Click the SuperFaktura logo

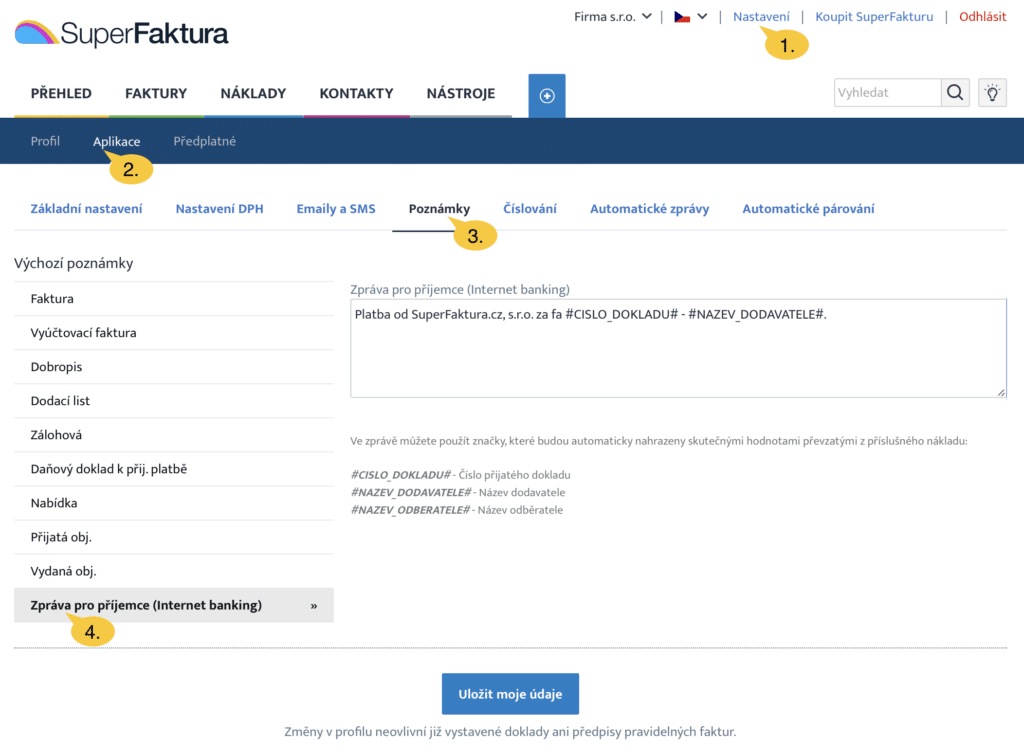(x=121, y=34)
